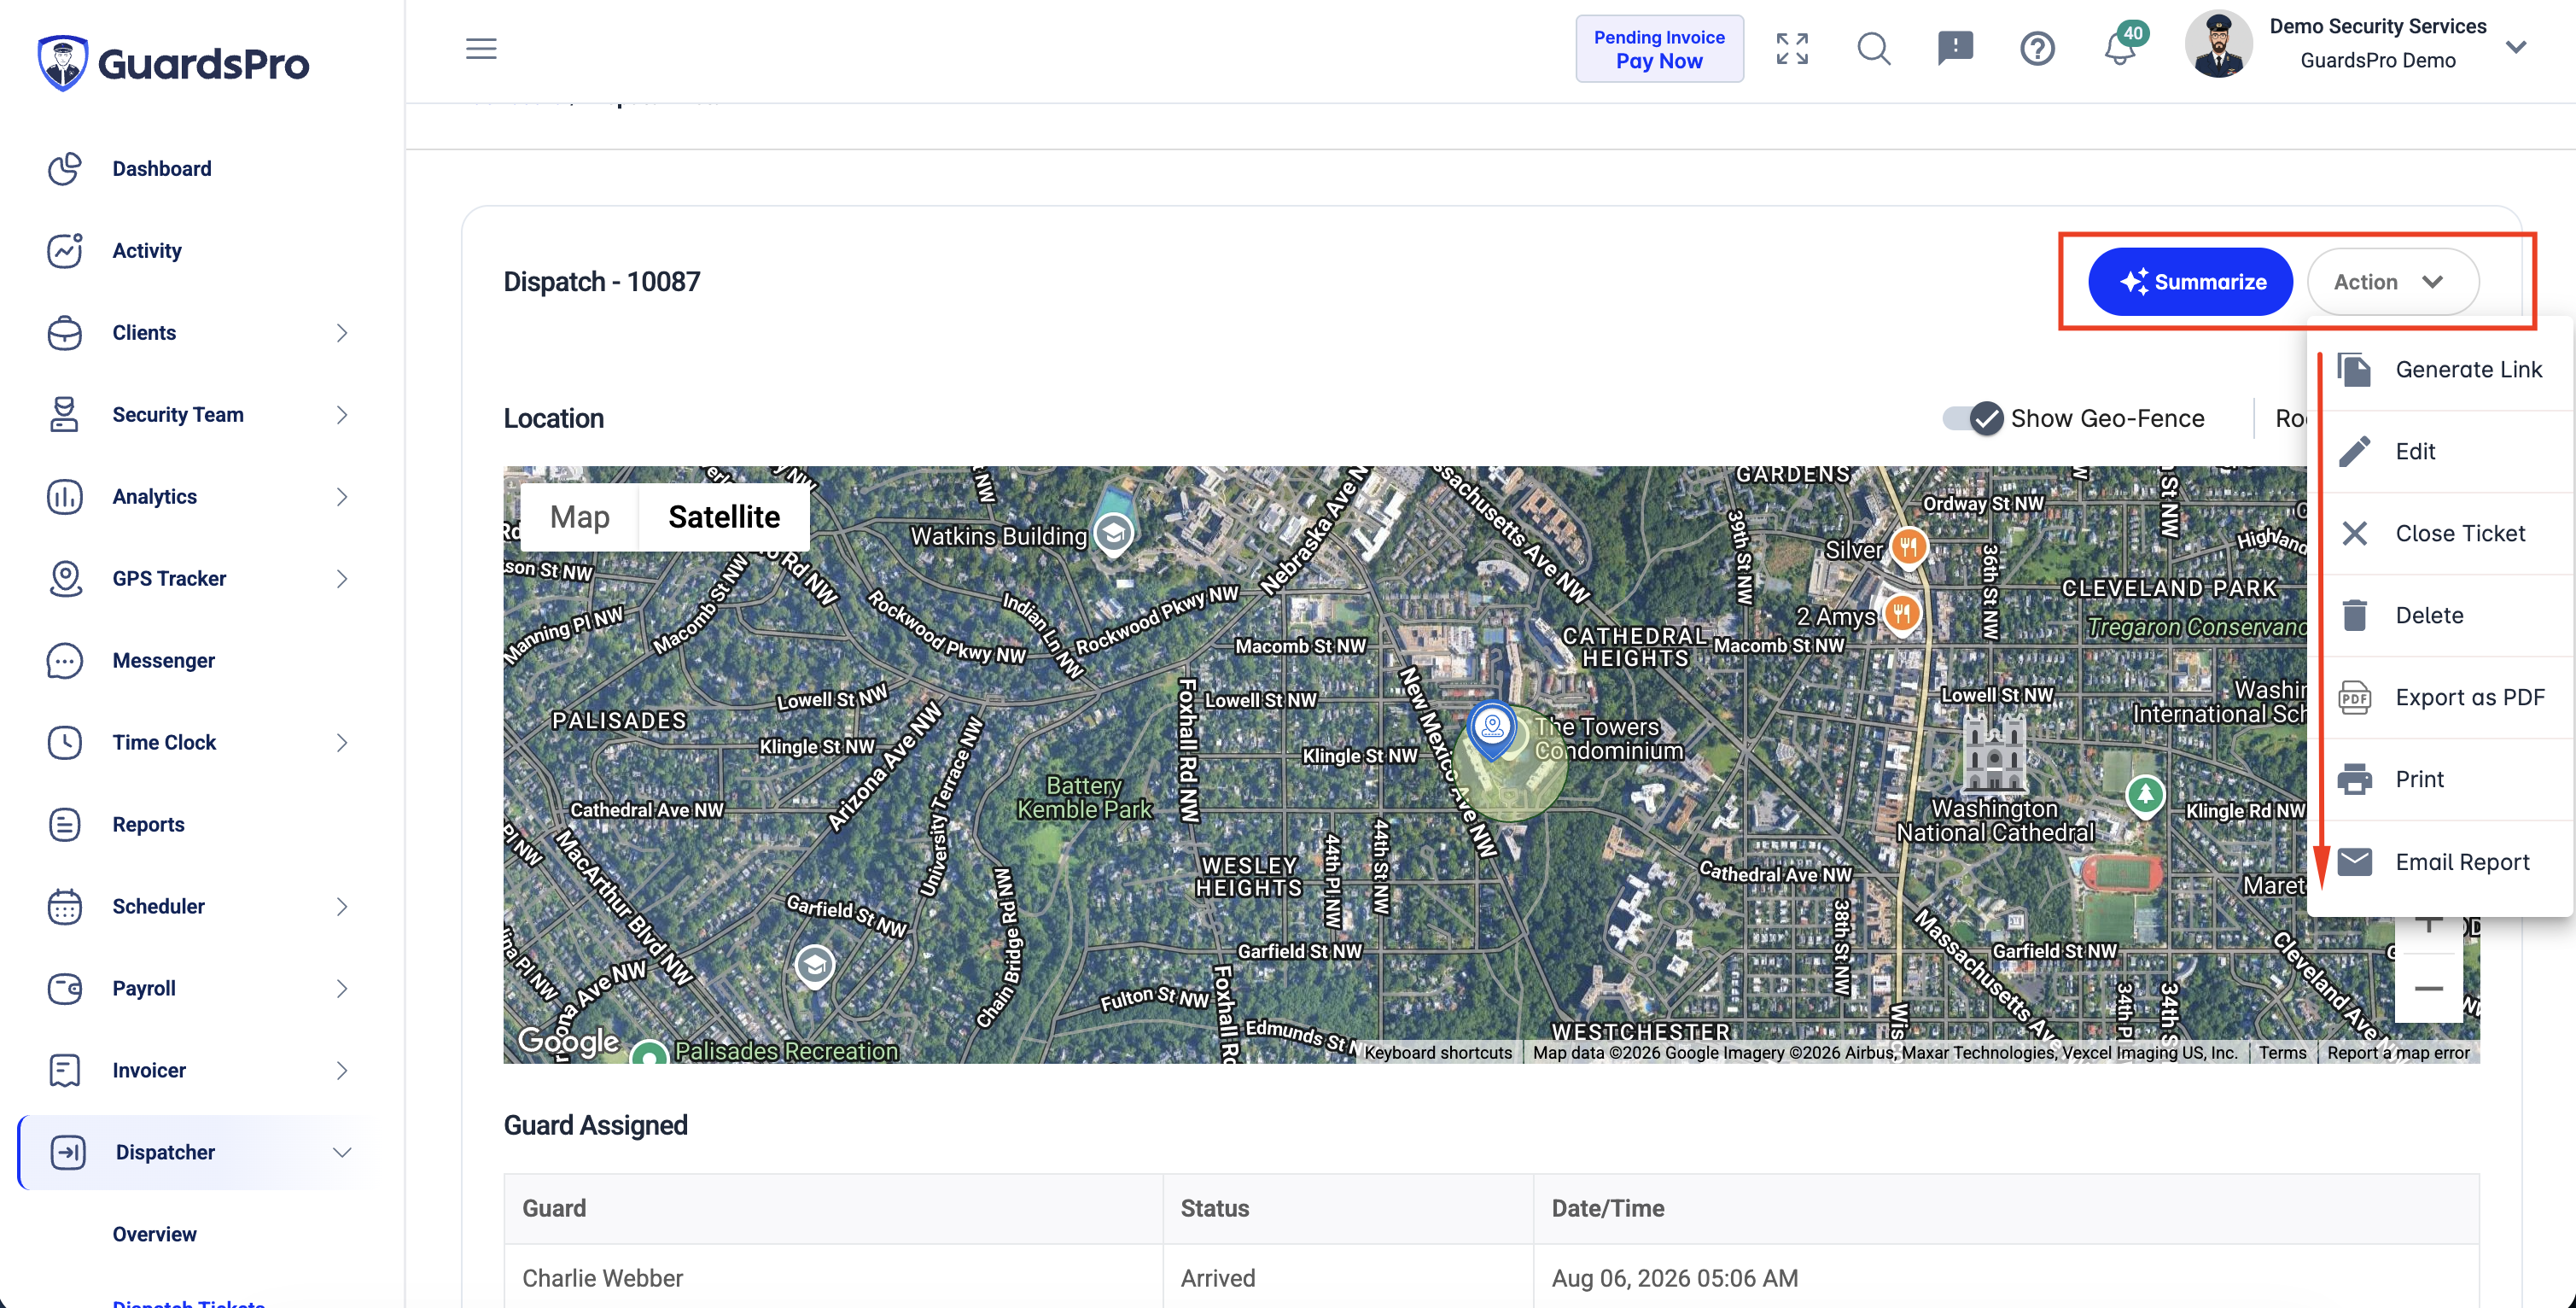This screenshot has height=1308, width=2576.
Task: Click the Analytics bar chart icon
Action: [x=65, y=496]
